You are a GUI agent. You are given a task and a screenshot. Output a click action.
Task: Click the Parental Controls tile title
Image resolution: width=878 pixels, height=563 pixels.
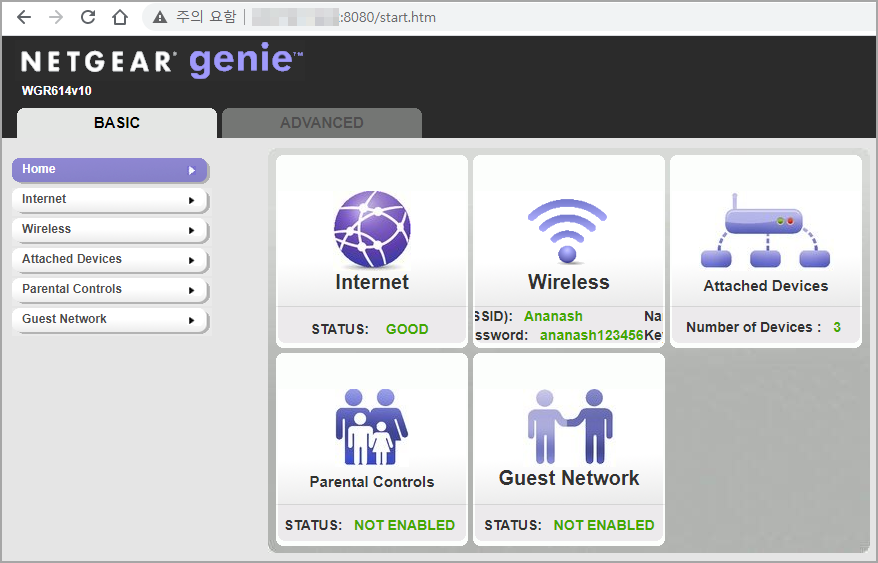pyautogui.click(x=372, y=482)
